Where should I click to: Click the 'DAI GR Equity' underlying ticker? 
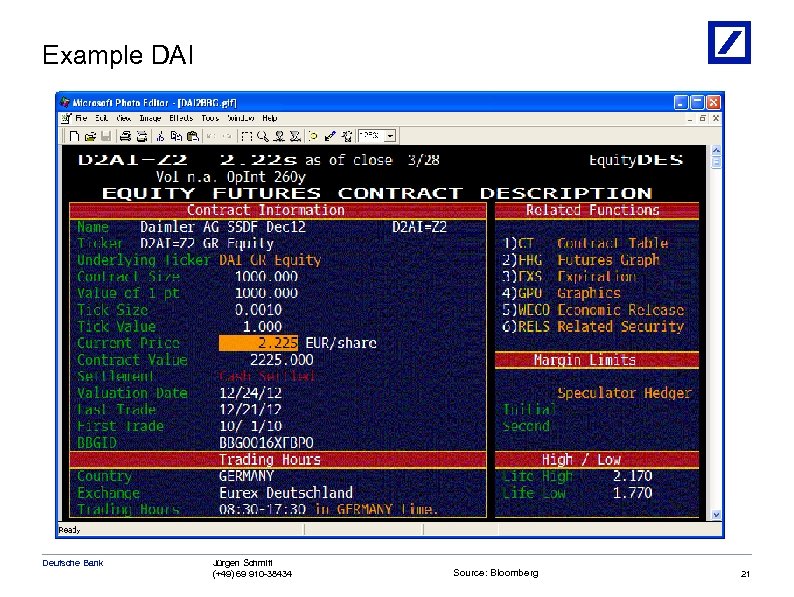point(270,260)
